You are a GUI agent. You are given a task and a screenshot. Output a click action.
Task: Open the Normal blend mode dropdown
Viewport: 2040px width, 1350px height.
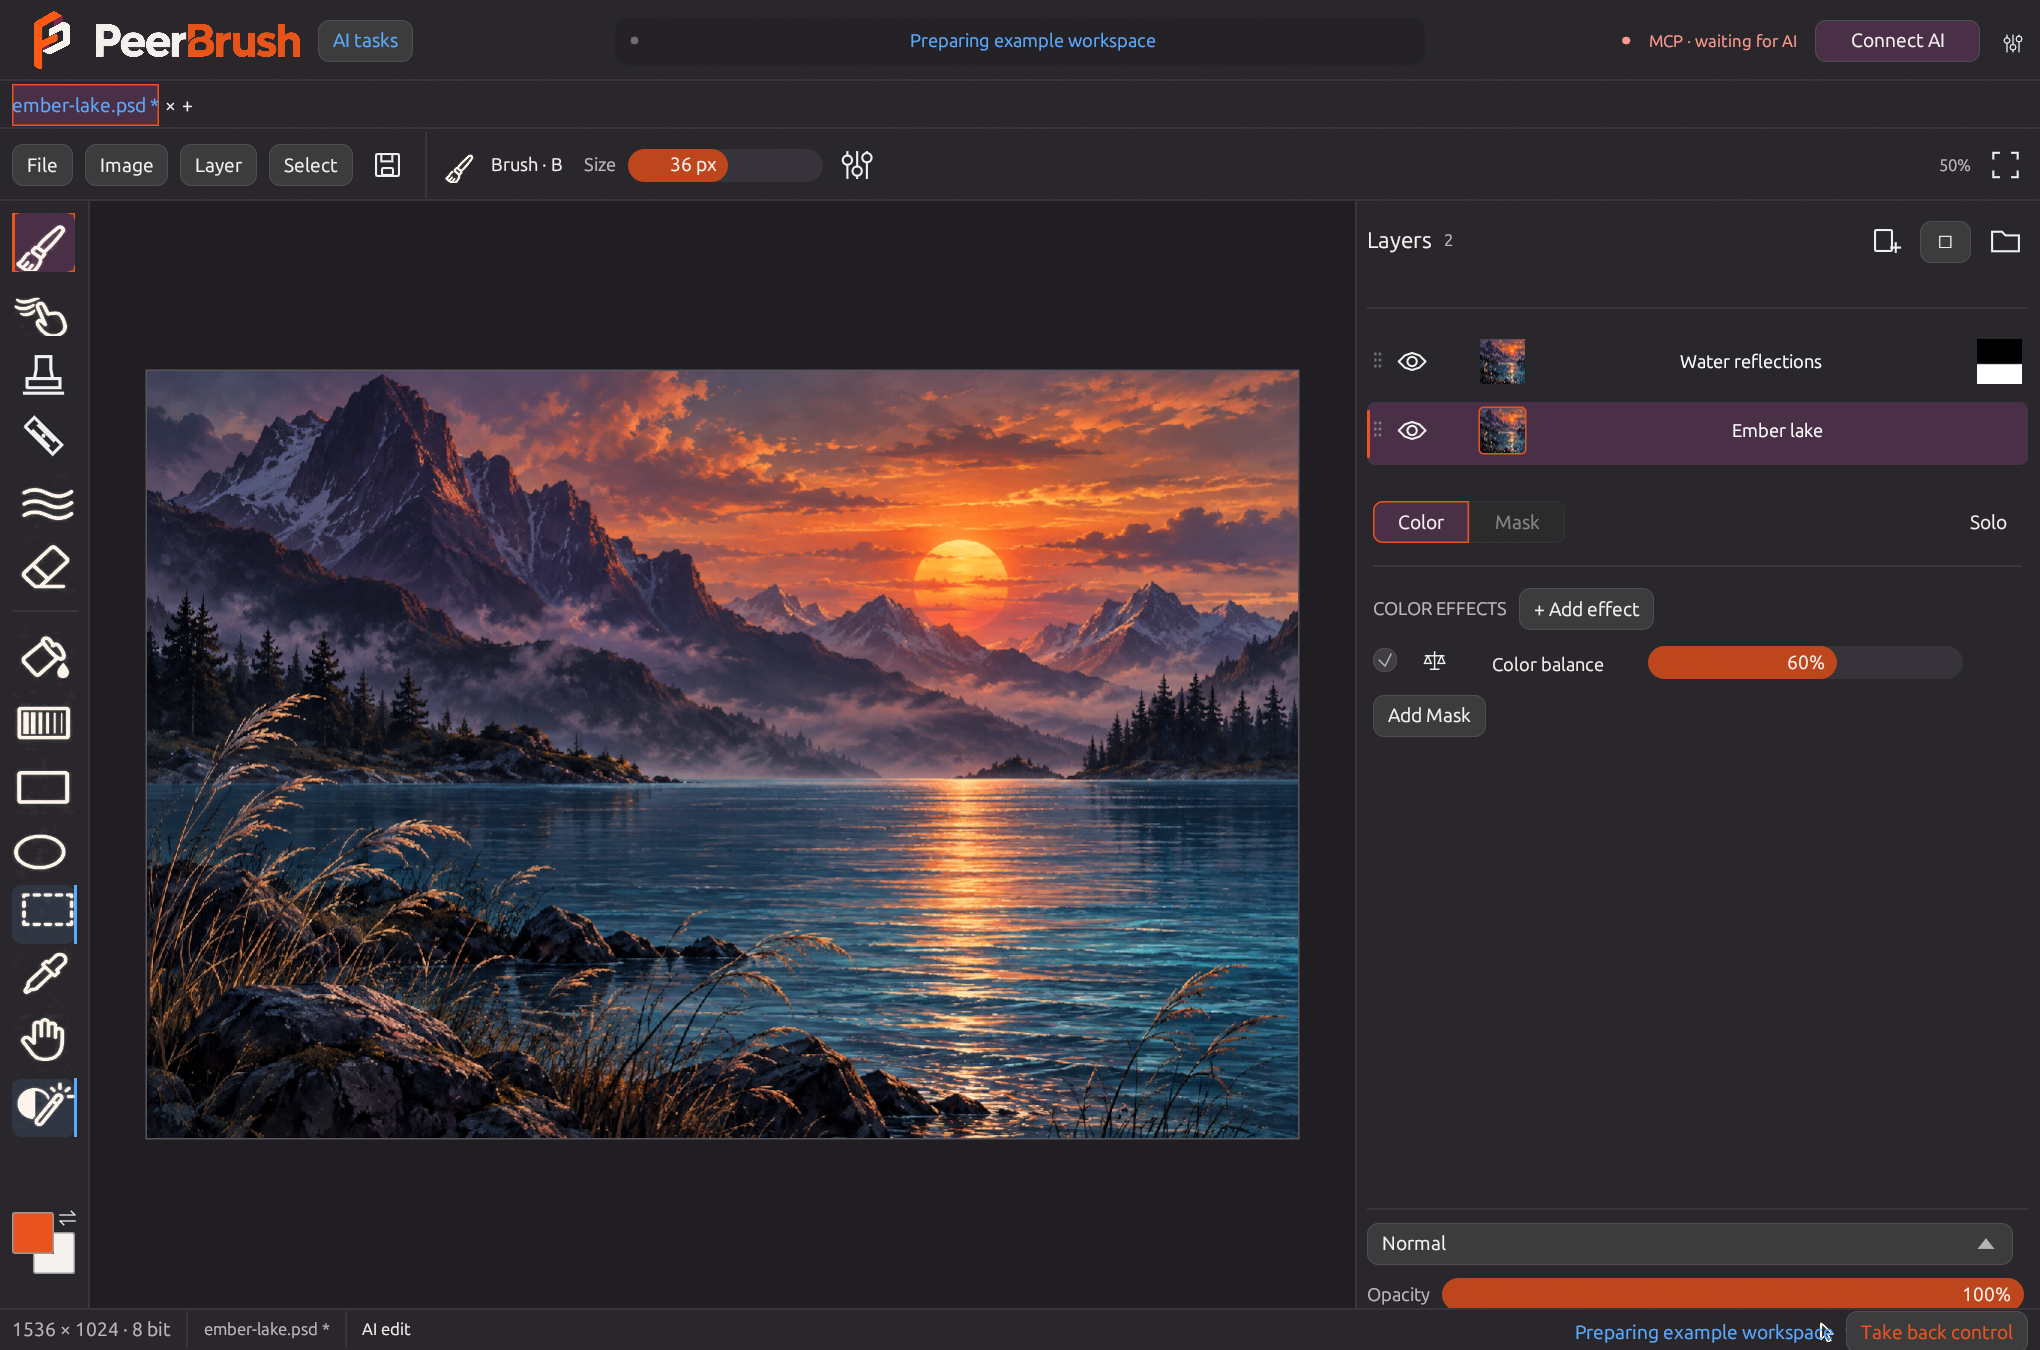[x=1689, y=1243]
